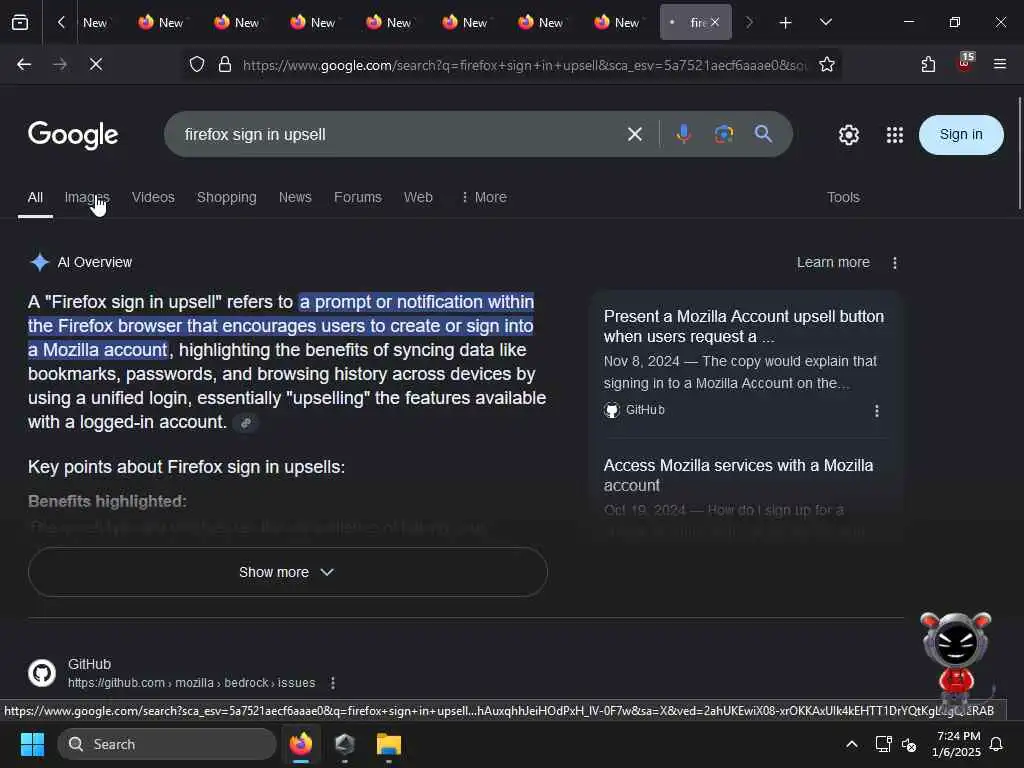This screenshot has height=768, width=1024.
Task: Open search Tools options
Action: tap(843, 197)
